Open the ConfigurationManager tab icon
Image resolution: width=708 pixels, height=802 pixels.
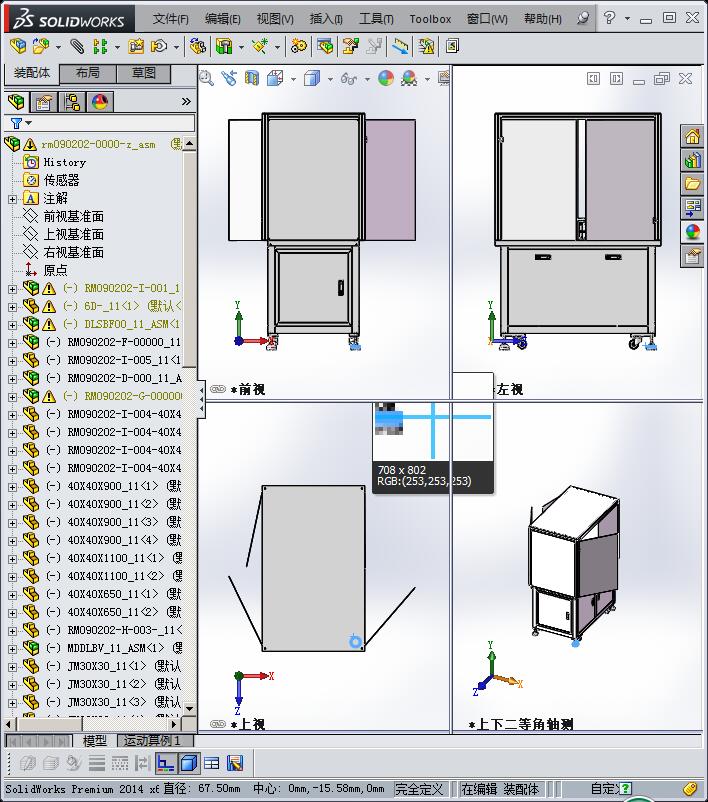[72, 102]
